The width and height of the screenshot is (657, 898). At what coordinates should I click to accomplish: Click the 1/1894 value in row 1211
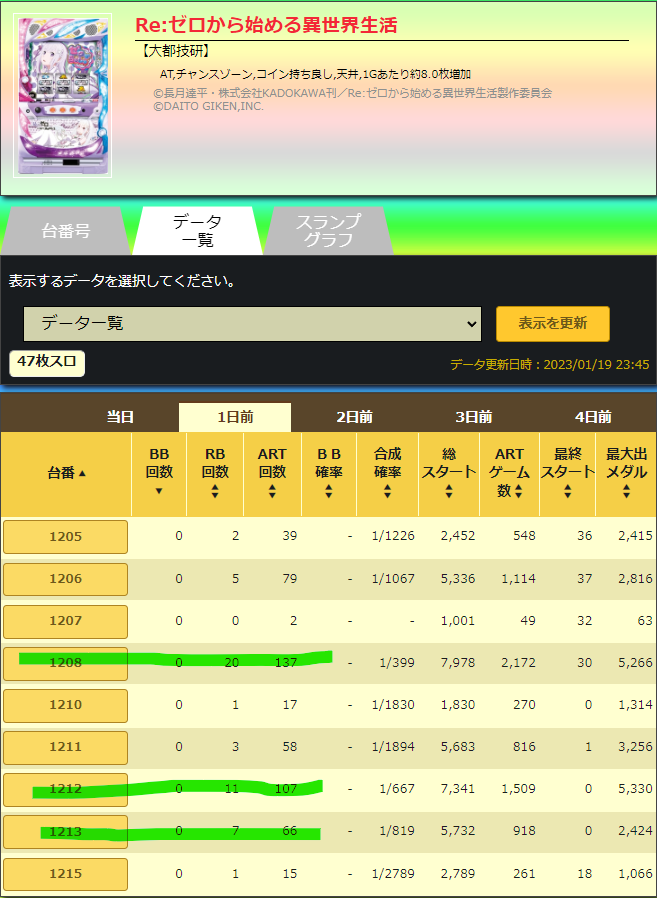pyautogui.click(x=393, y=747)
